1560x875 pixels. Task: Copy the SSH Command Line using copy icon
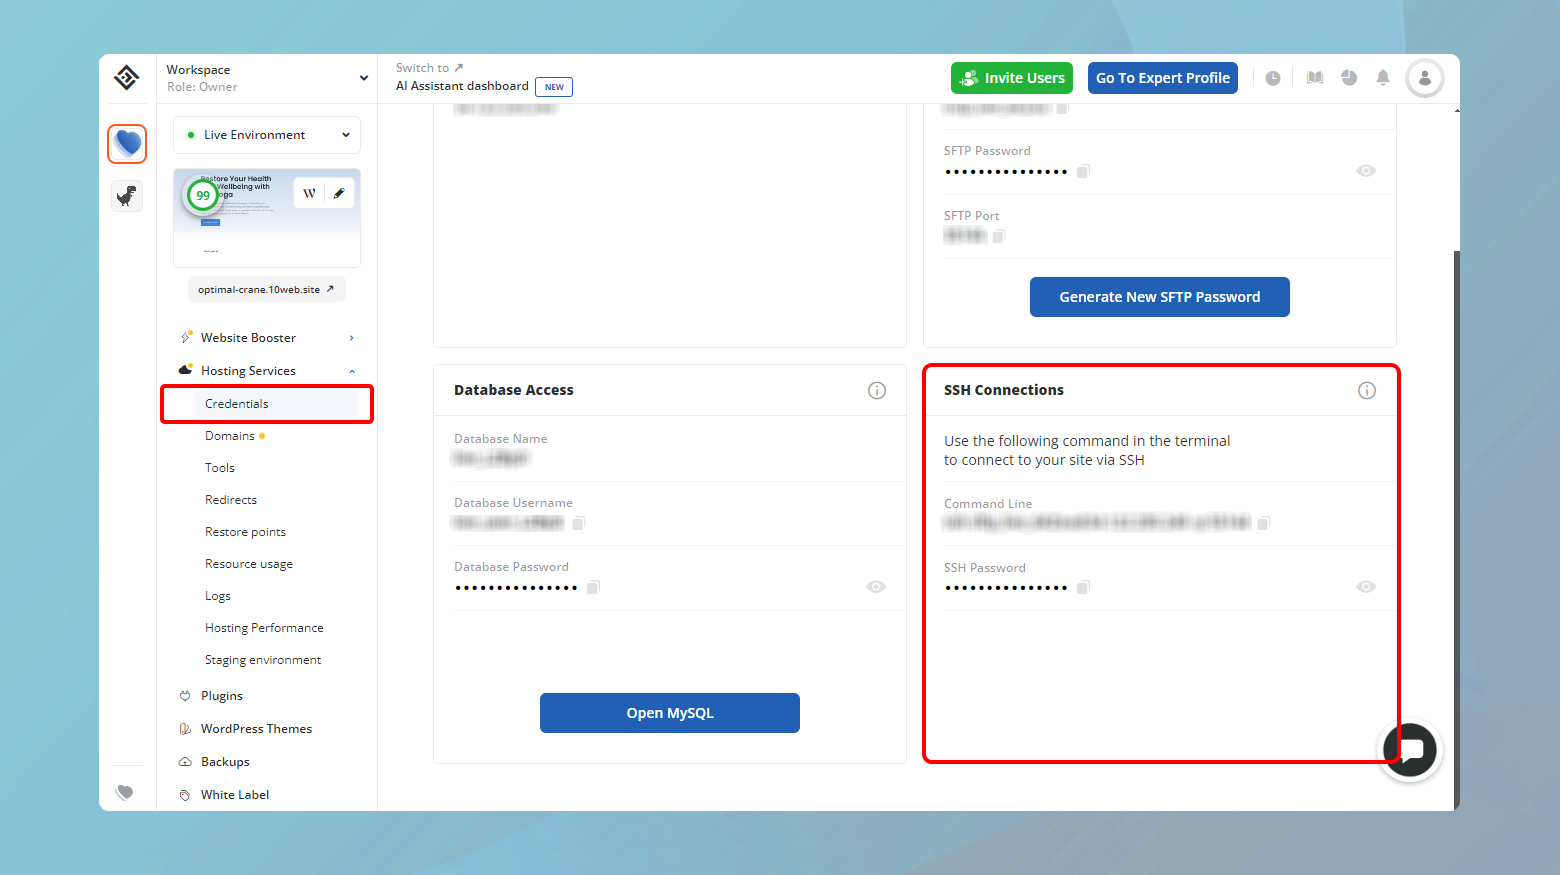click(x=1264, y=523)
